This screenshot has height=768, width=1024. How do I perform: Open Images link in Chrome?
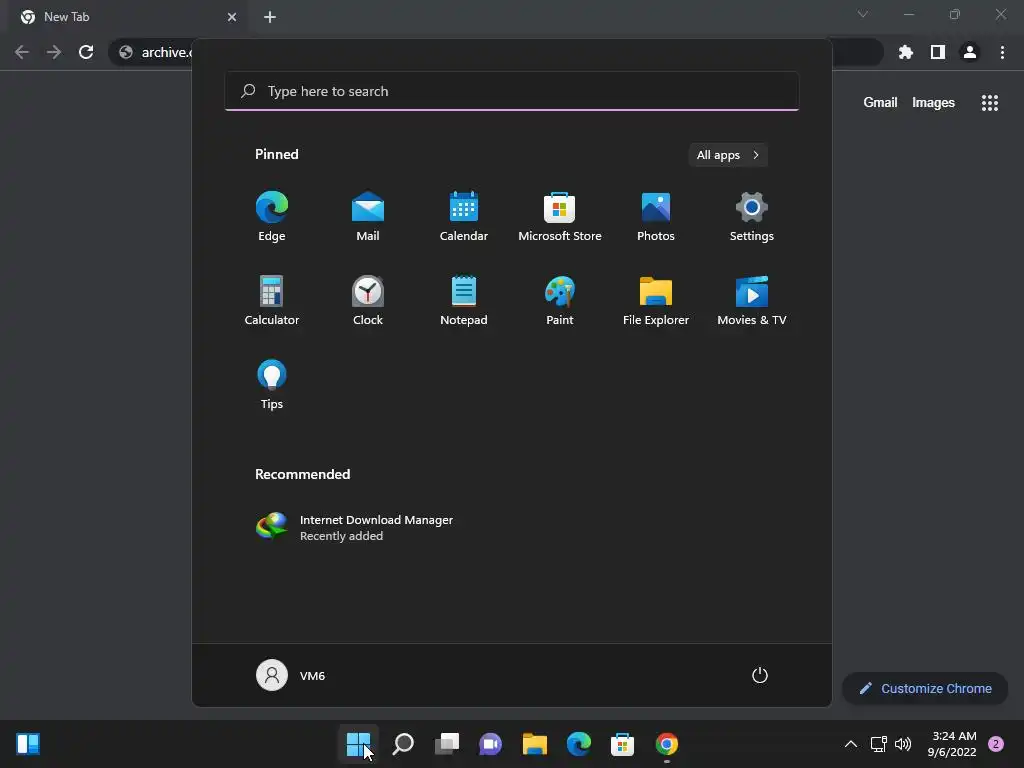tap(933, 103)
